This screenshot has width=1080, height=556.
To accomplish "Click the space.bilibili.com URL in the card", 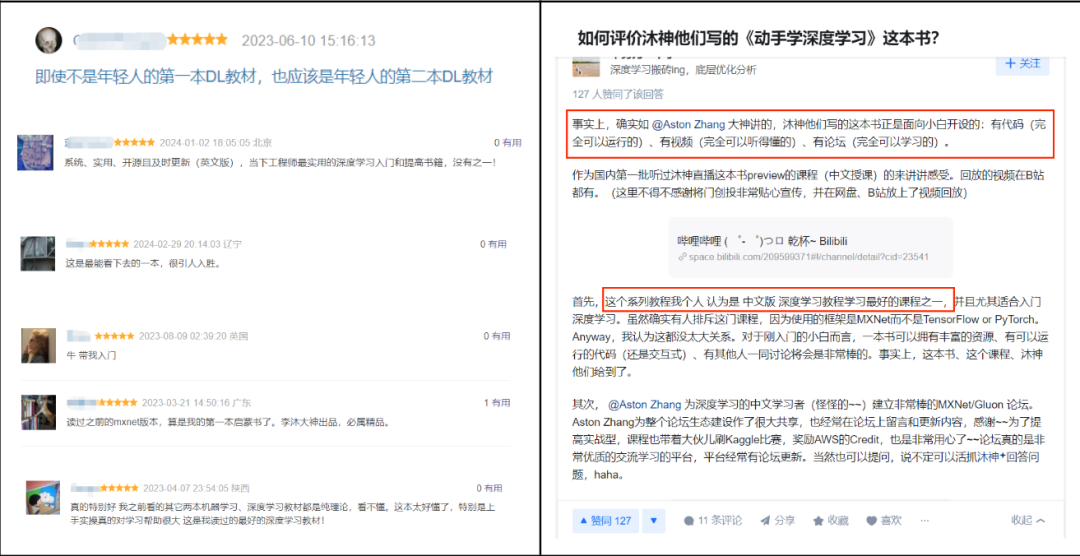I will [x=808, y=257].
